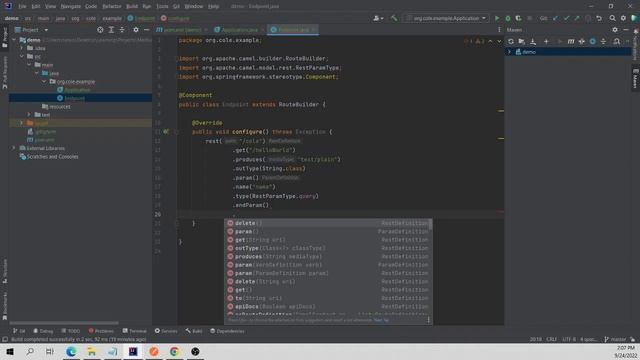Viewport: 640px width, 360px height.
Task: Choose to(String uri) completion suggestion
Action: (x=328, y=298)
